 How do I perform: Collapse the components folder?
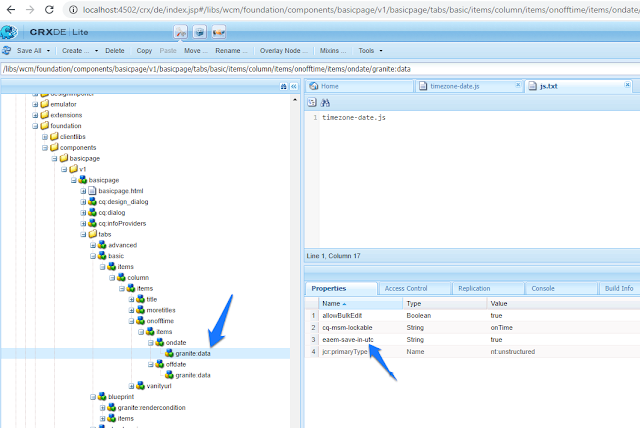pos(45,148)
